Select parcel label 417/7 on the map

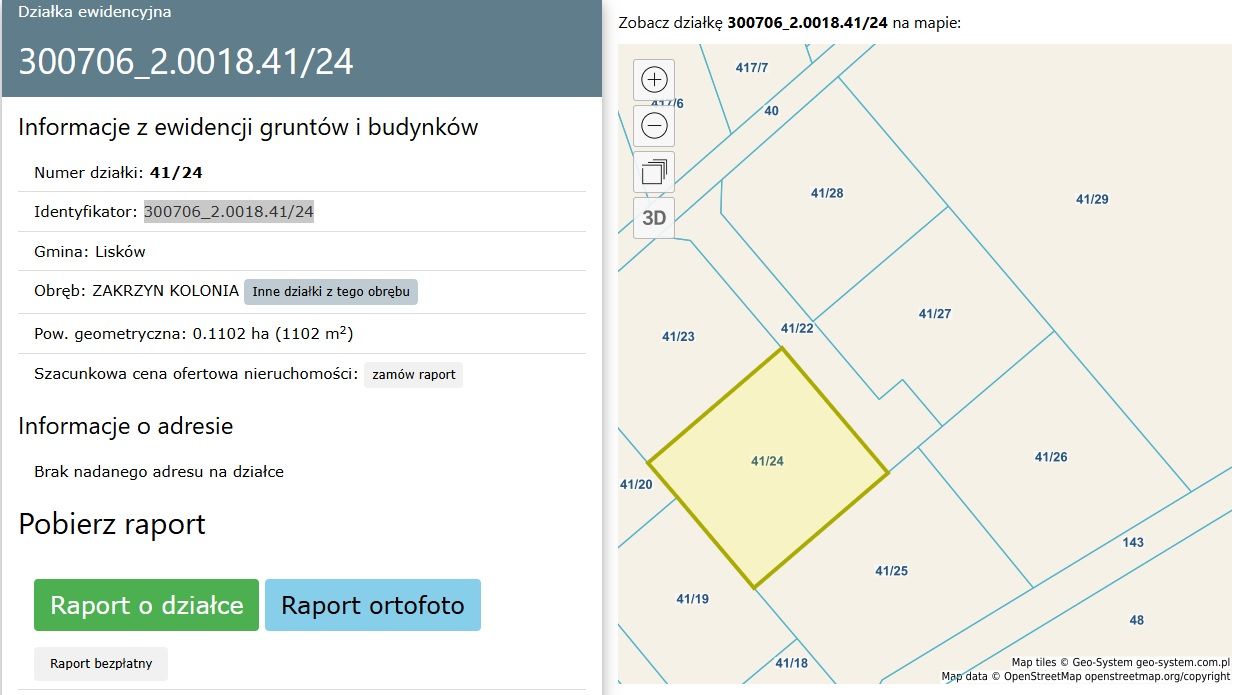coord(752,68)
